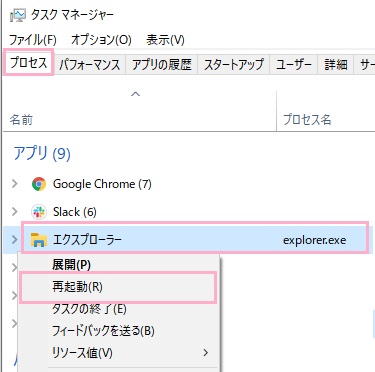Choose 展開(P) in the context menu

(119, 265)
